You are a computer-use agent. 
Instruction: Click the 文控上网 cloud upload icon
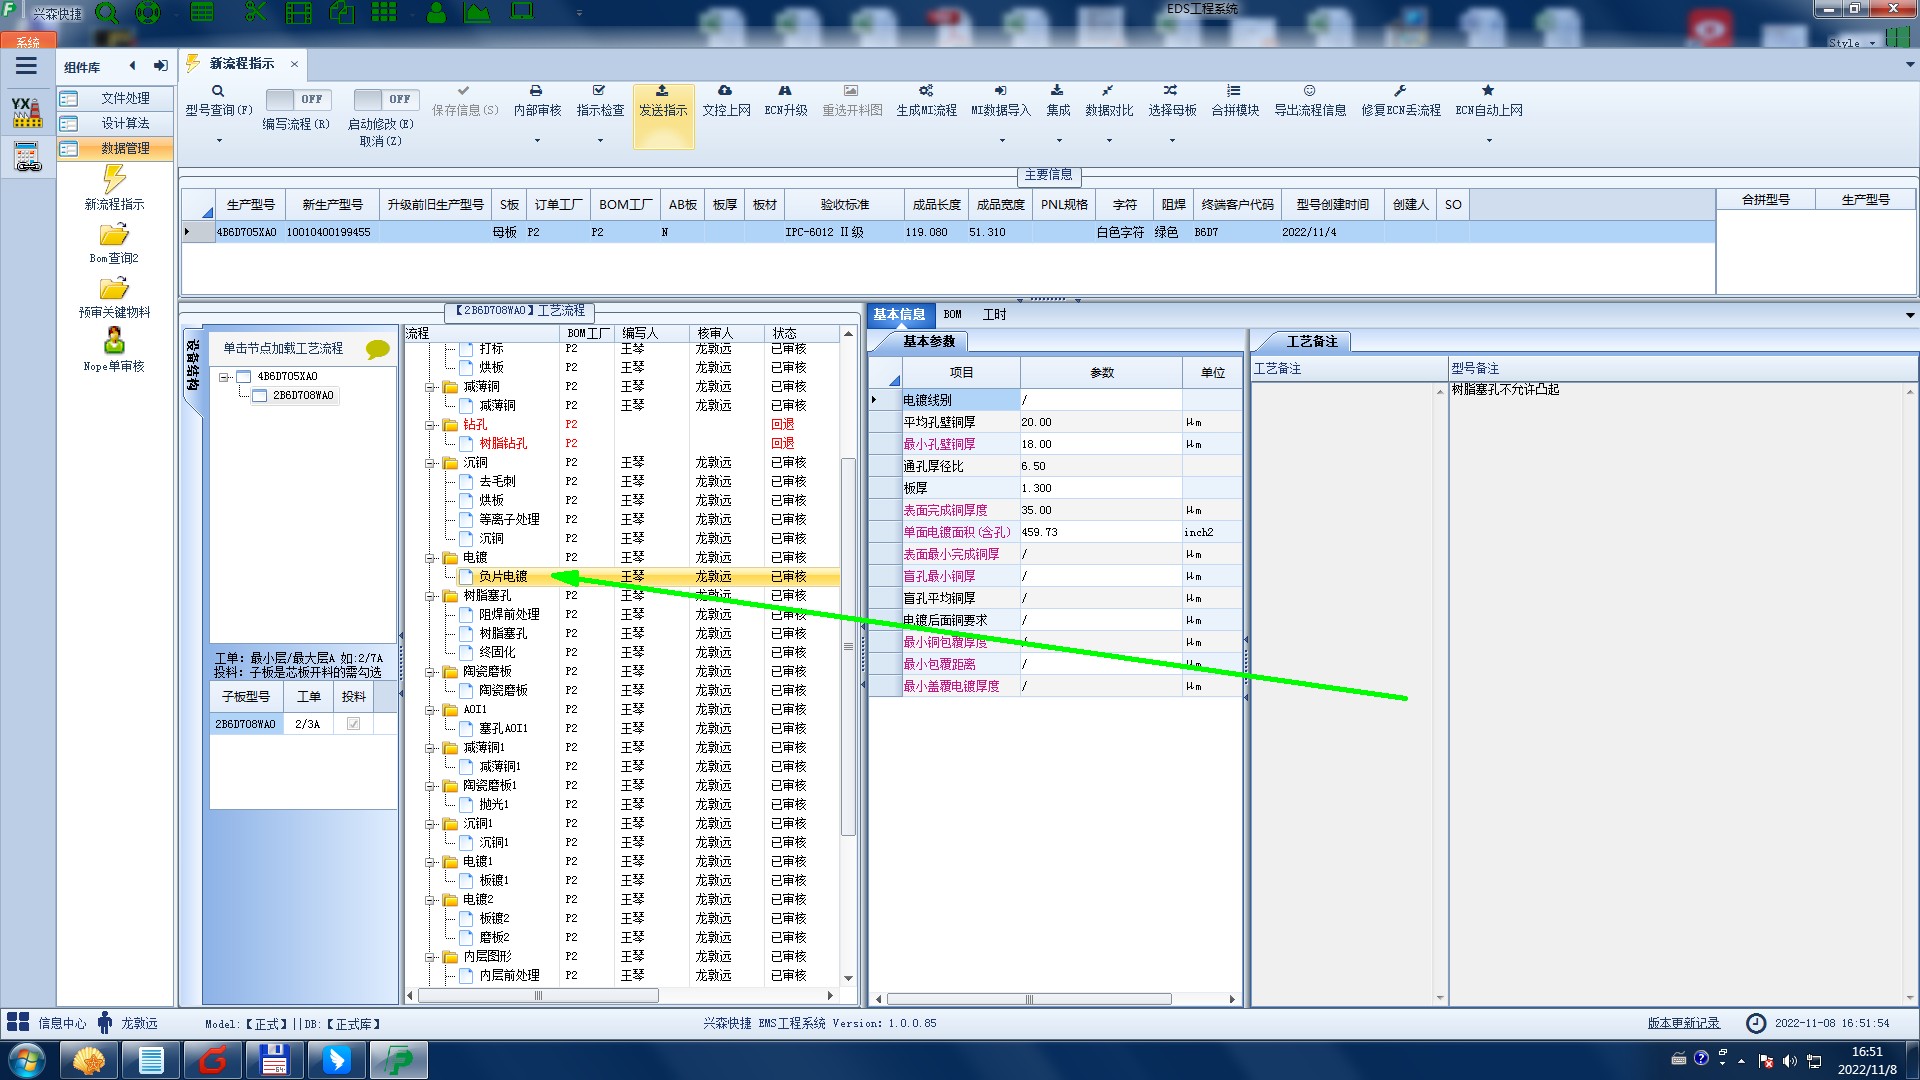click(725, 91)
